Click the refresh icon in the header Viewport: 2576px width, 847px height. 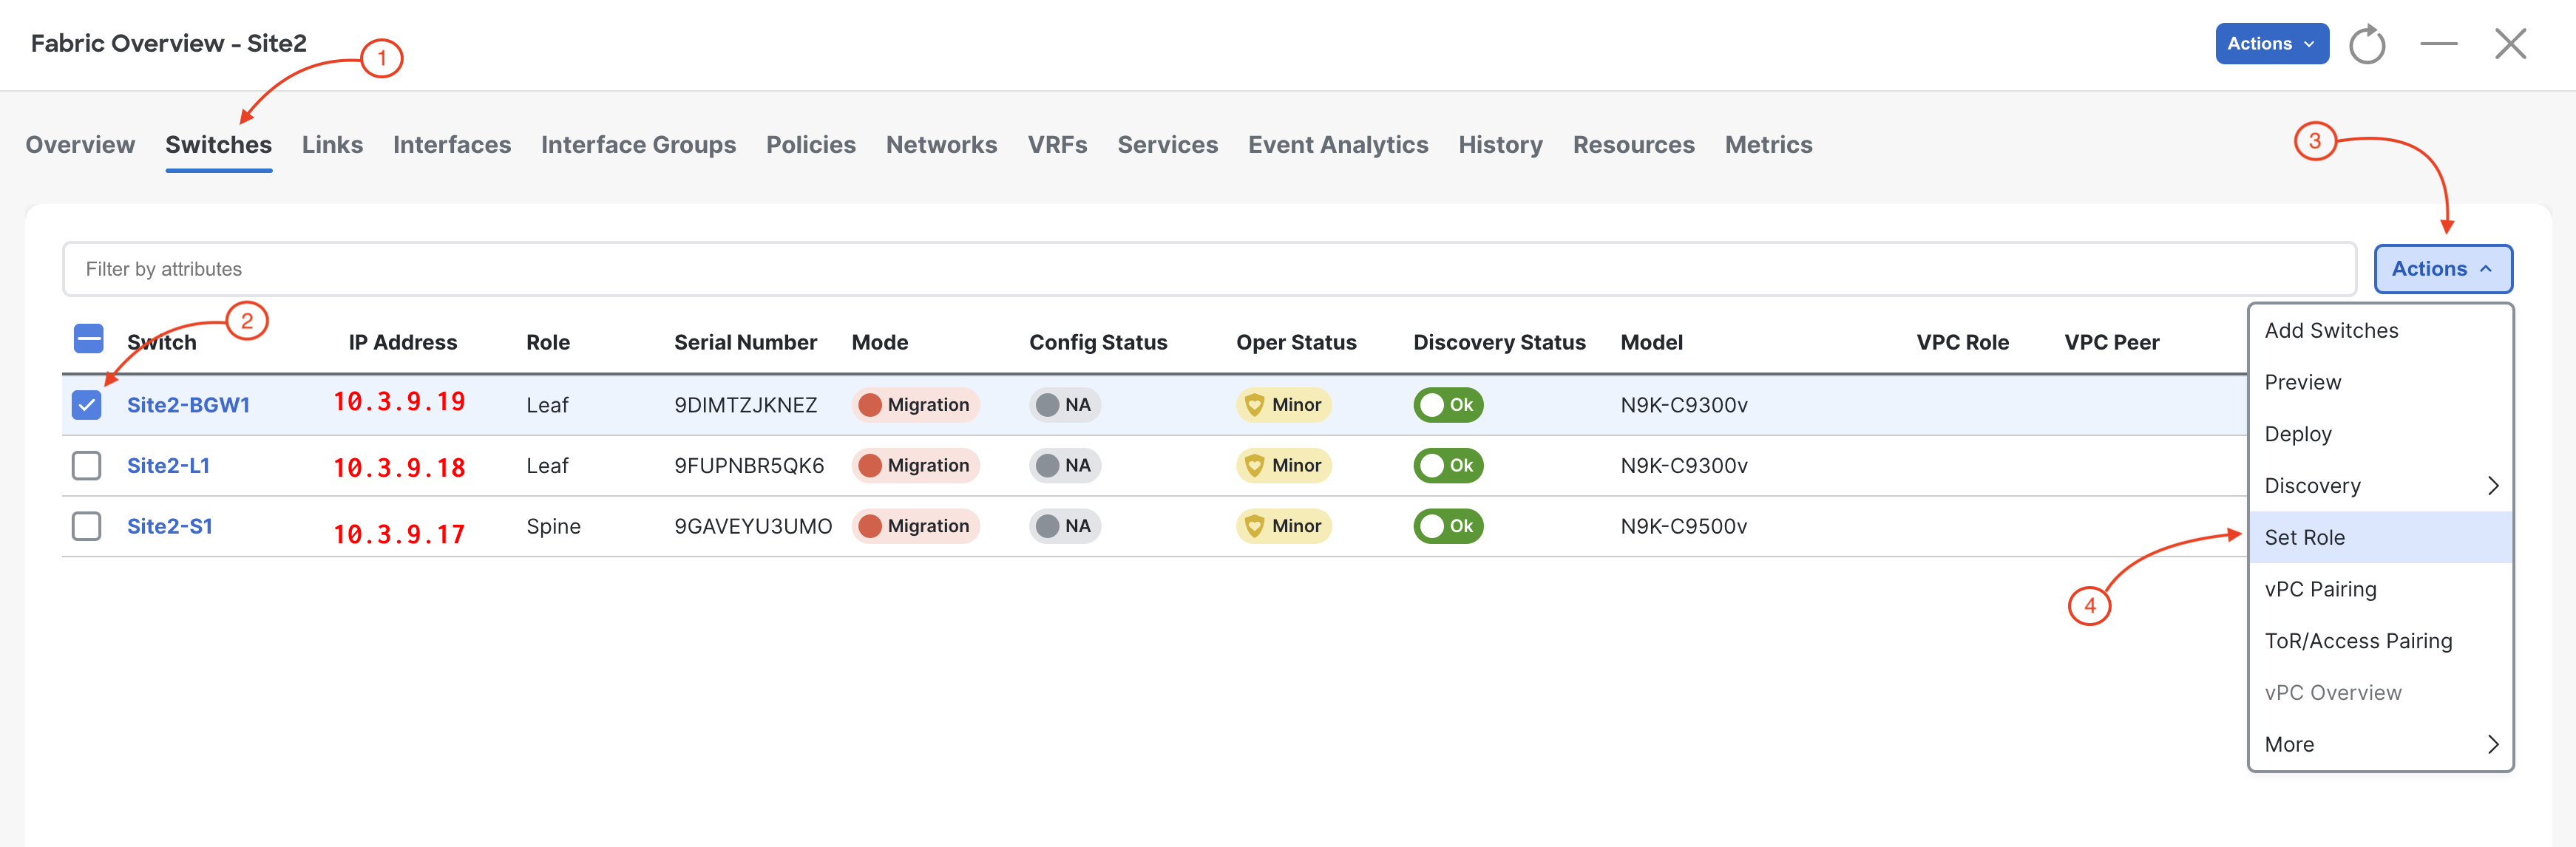point(2366,44)
